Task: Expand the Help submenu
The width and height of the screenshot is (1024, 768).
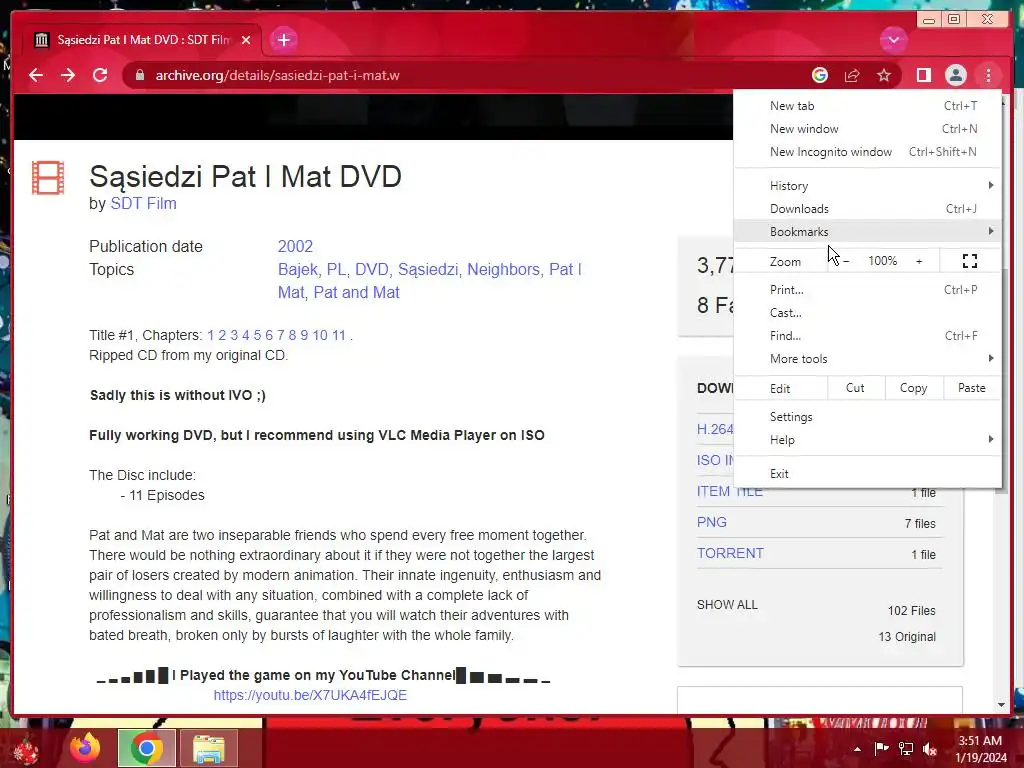Action: (x=867, y=440)
